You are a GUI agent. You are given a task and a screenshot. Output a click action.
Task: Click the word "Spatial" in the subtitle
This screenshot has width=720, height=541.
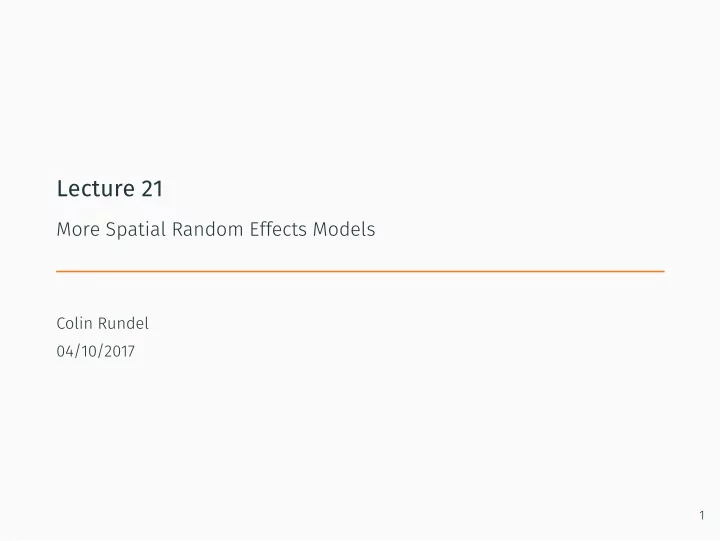[135, 230]
